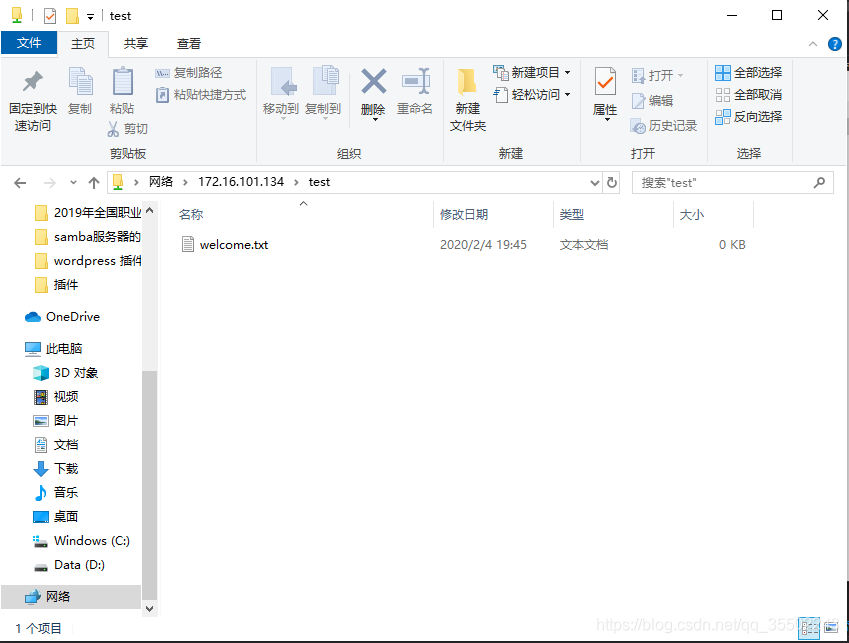
Task: Open 3D Objects folder in sidebar
Action: (x=66, y=372)
